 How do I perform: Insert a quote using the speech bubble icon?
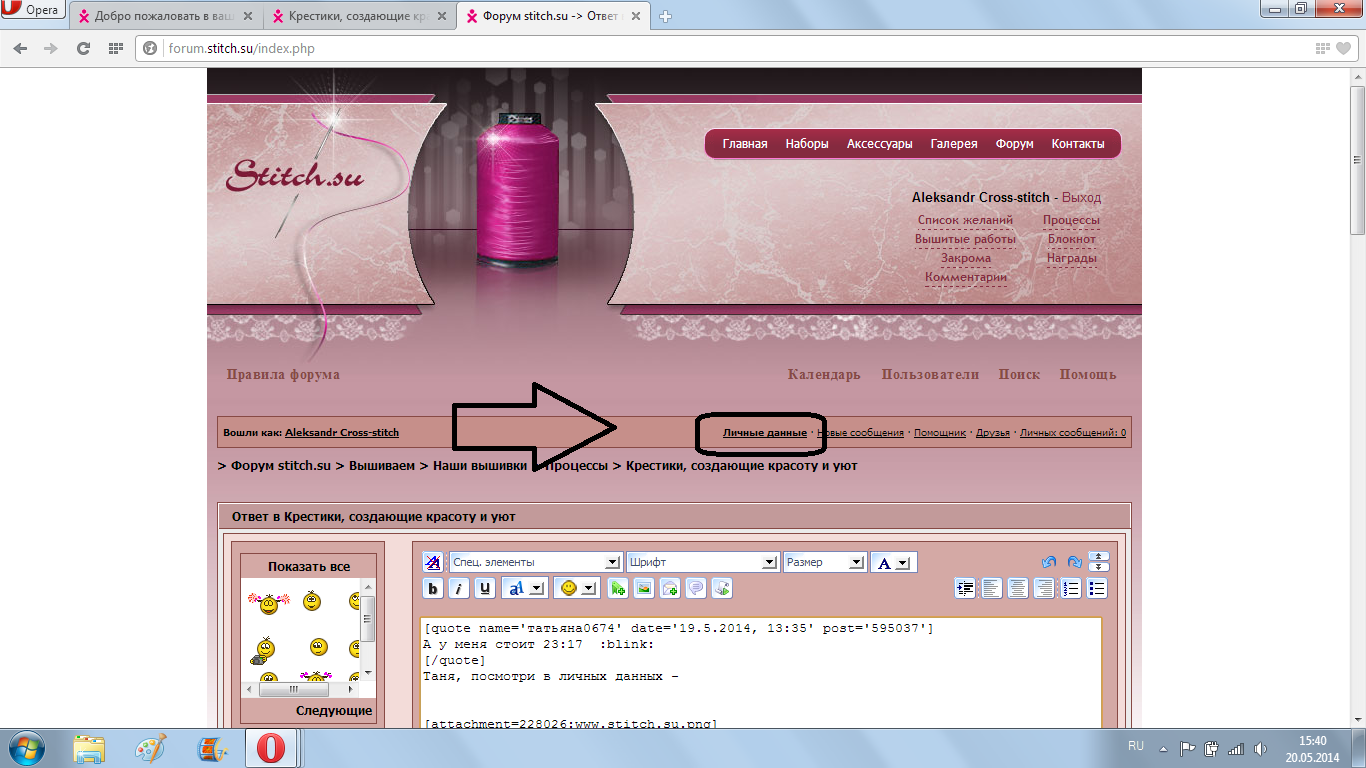click(696, 588)
